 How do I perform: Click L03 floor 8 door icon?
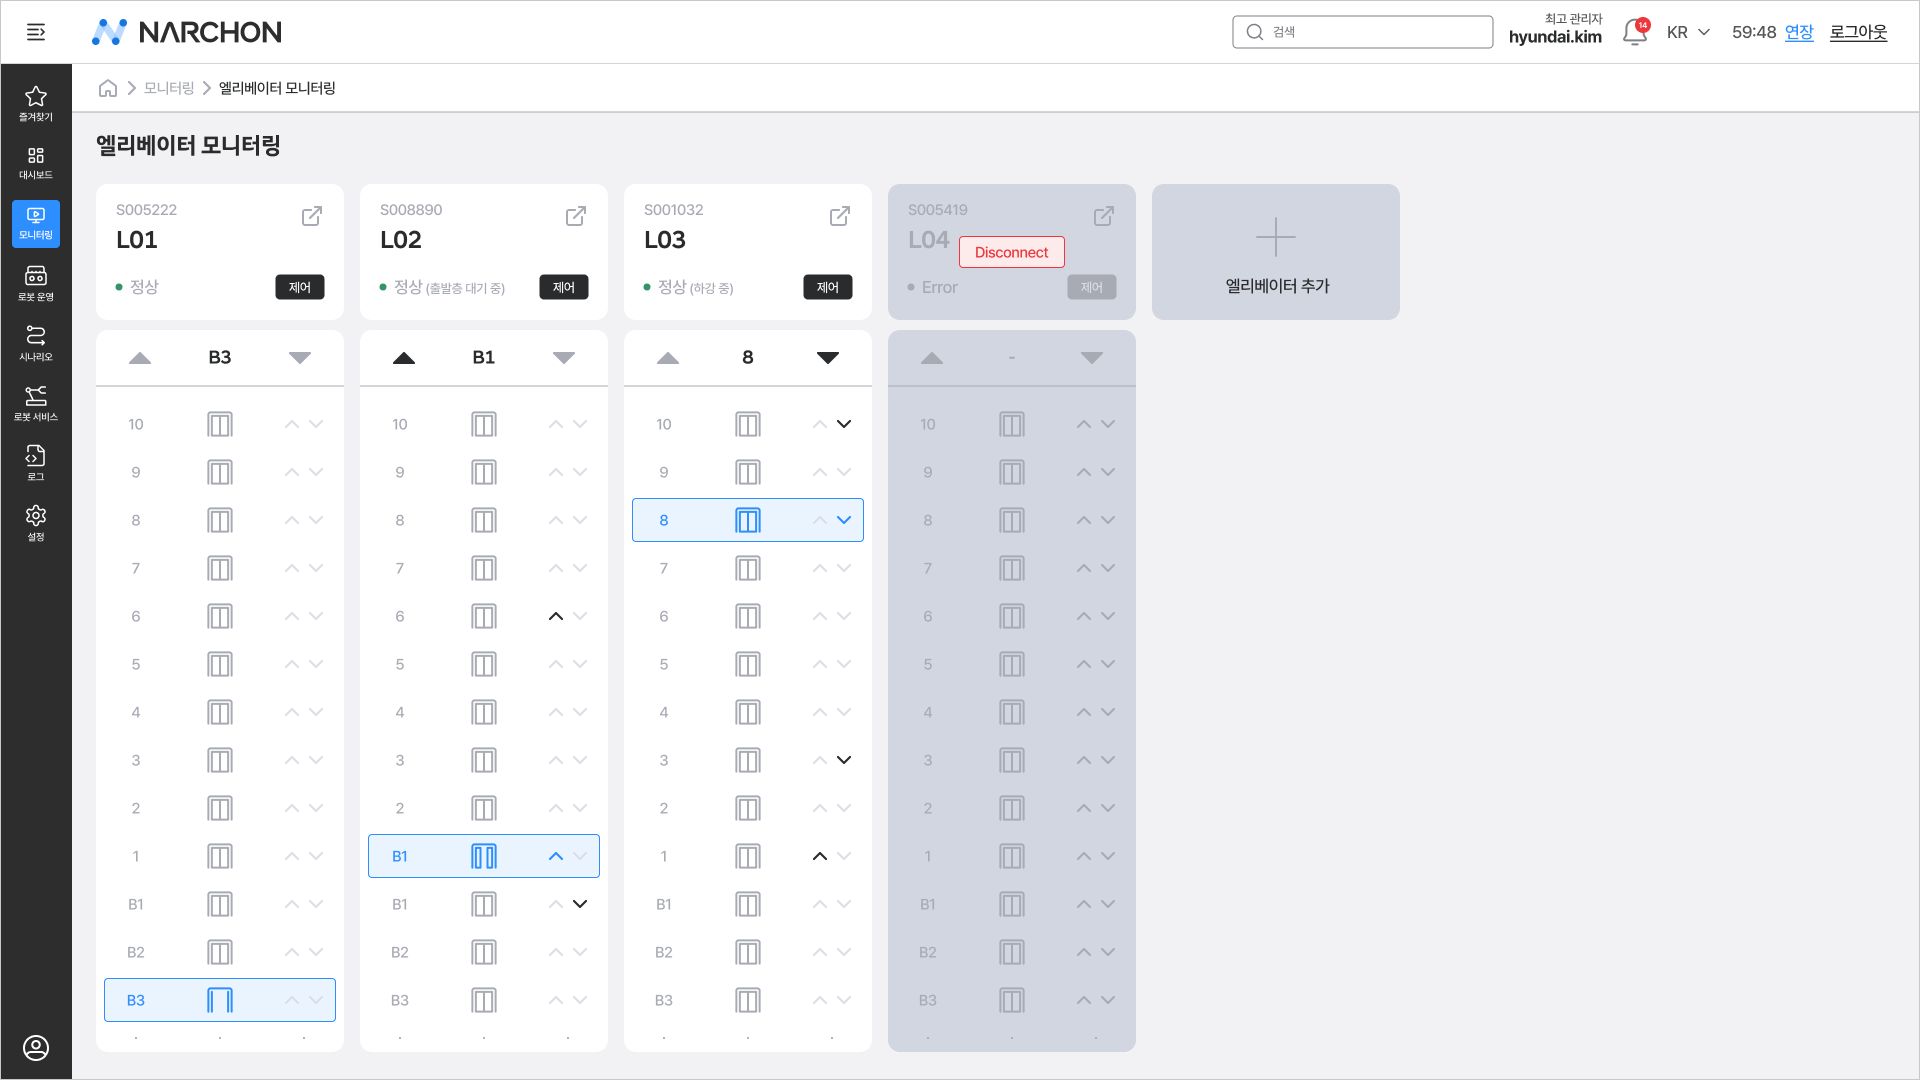click(748, 520)
